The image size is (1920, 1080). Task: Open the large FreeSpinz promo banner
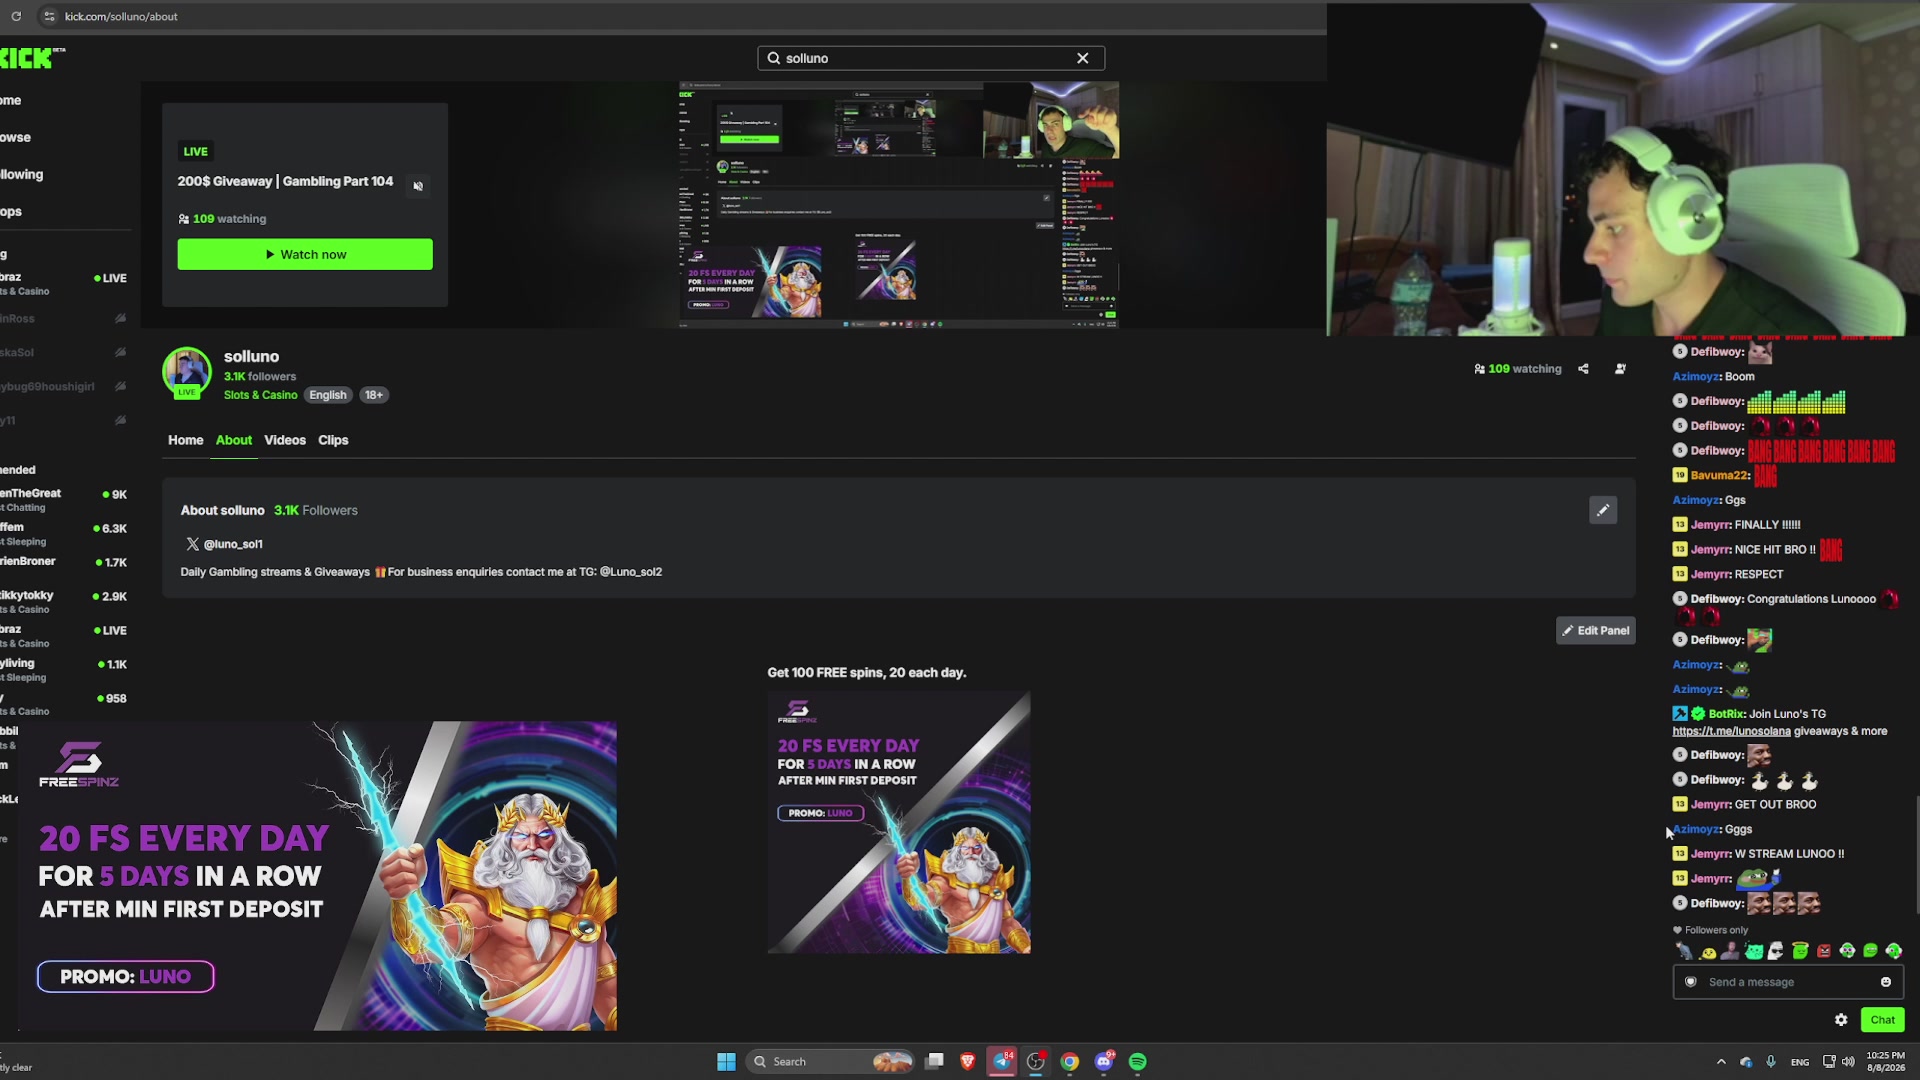[x=317, y=876]
